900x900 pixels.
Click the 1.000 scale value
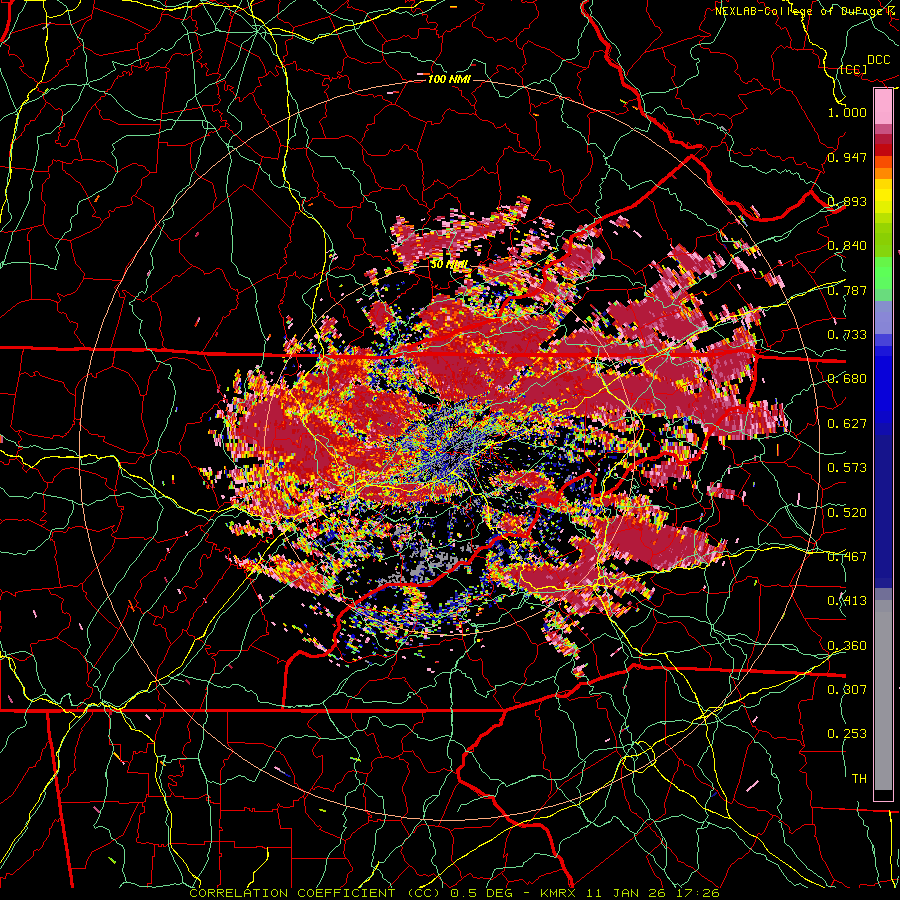(847, 112)
